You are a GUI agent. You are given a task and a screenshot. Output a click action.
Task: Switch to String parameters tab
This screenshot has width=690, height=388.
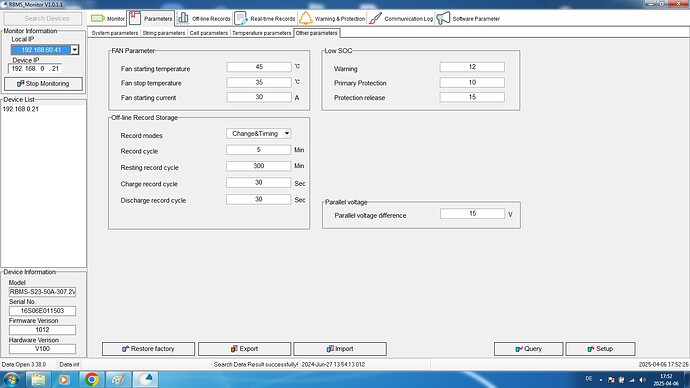coord(164,33)
